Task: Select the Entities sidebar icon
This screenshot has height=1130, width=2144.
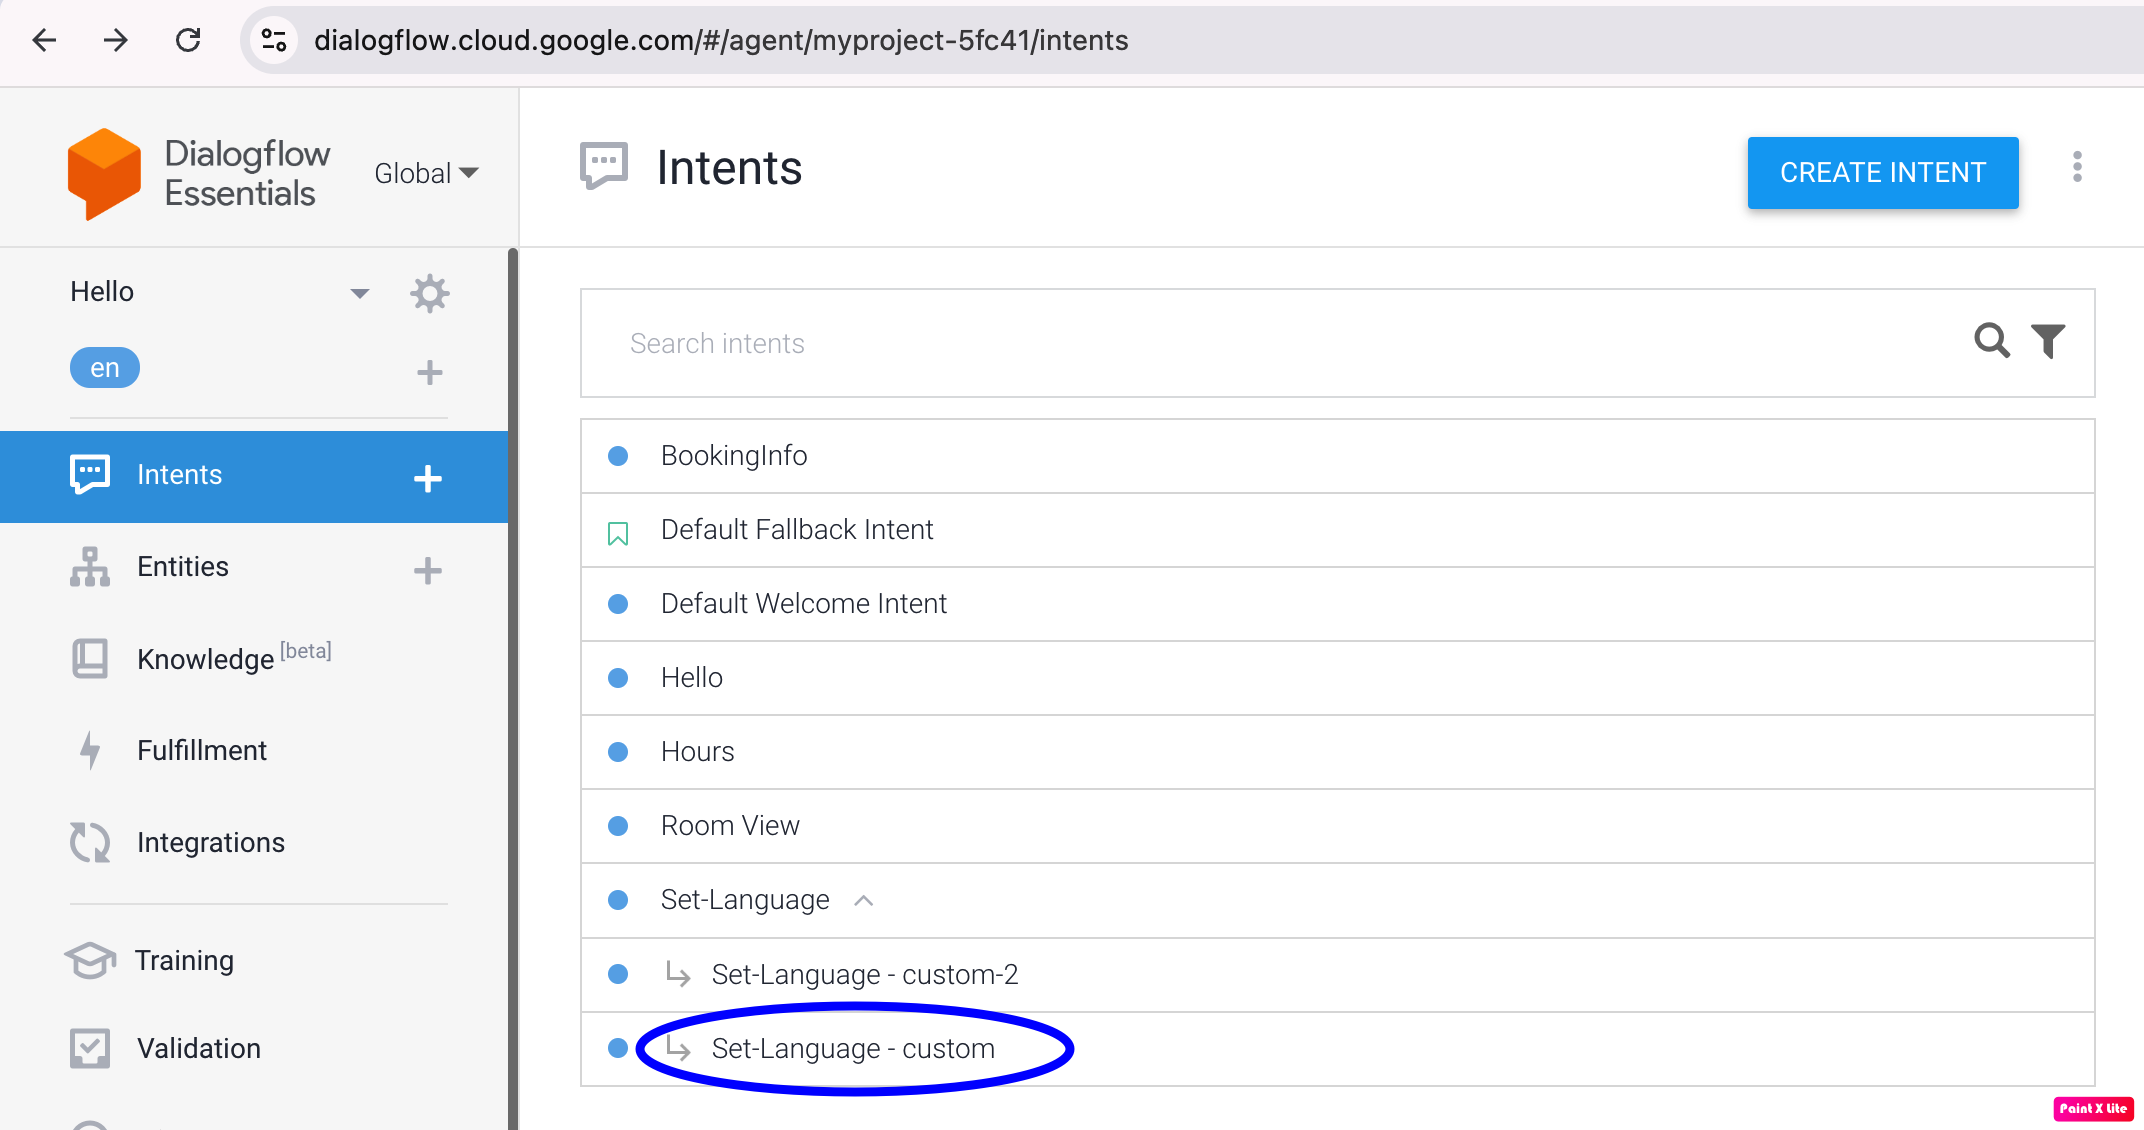Action: point(89,567)
